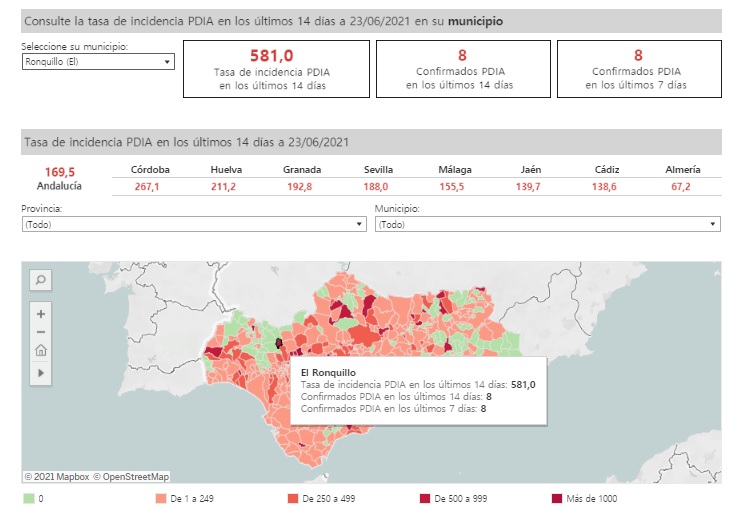This screenshot has width=737, height=511.
Task: Zoom out with the map minus button
Action: click(41, 332)
